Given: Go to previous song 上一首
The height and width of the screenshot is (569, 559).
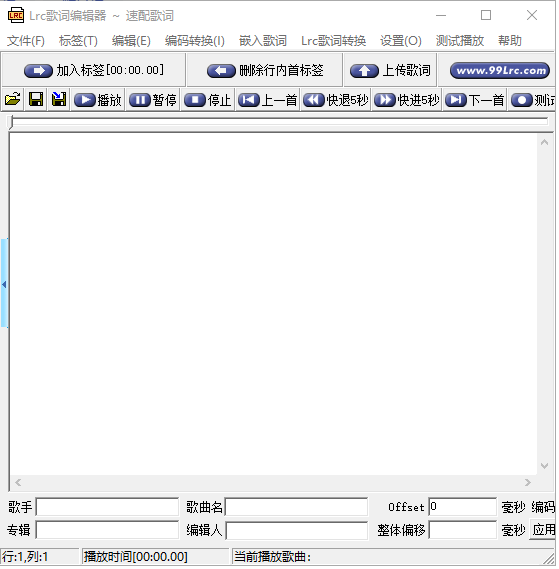Looking at the screenshot, I should (268, 100).
